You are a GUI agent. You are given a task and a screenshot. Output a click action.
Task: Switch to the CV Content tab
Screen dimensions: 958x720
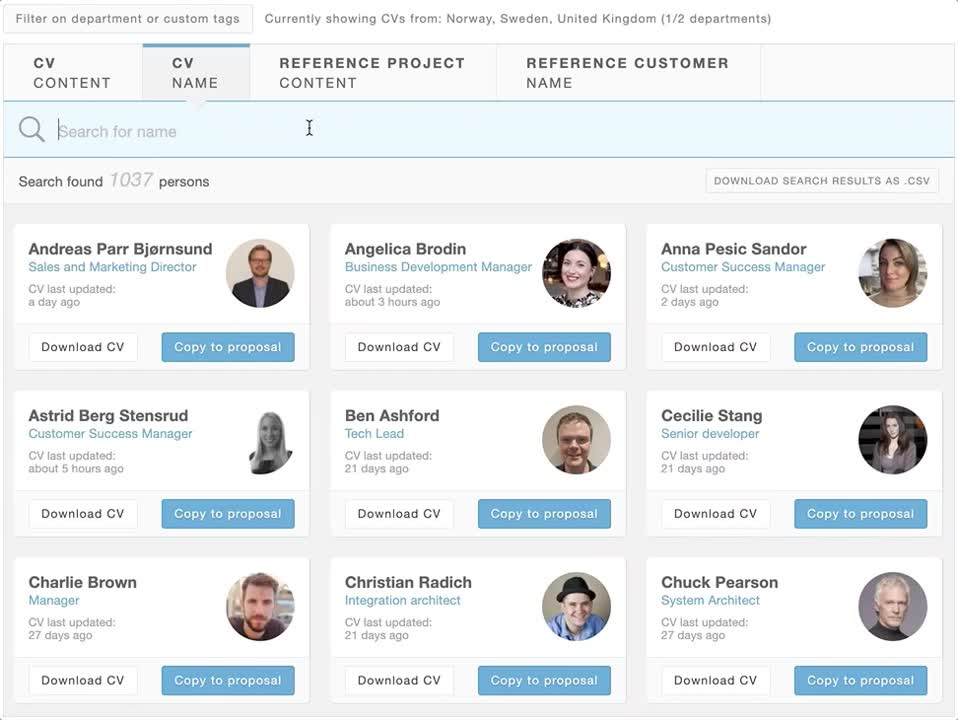tap(72, 73)
